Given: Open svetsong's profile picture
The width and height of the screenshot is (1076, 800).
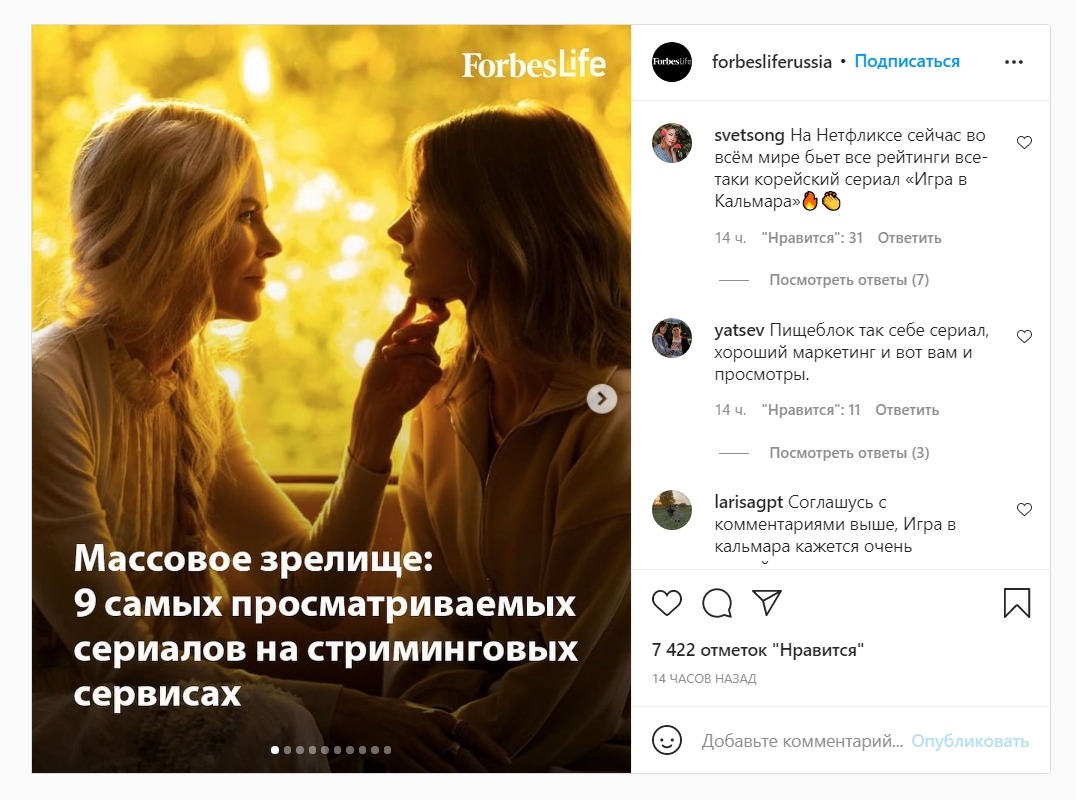Looking at the screenshot, I should [671, 143].
